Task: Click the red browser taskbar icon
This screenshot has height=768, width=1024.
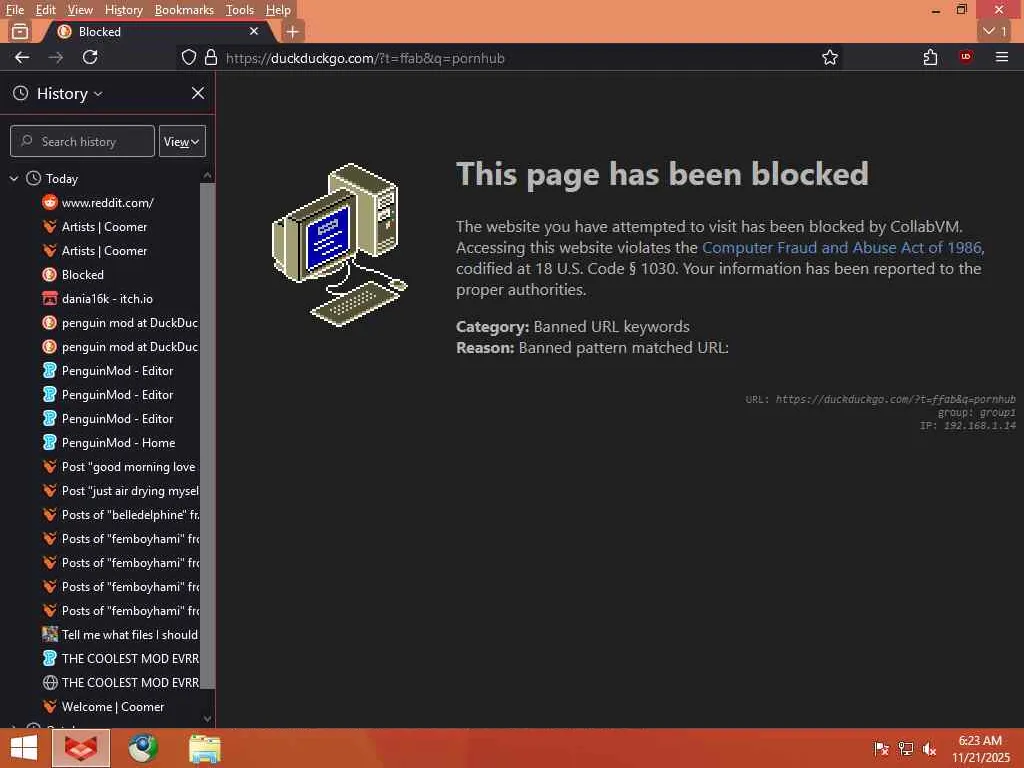Action: (81, 748)
